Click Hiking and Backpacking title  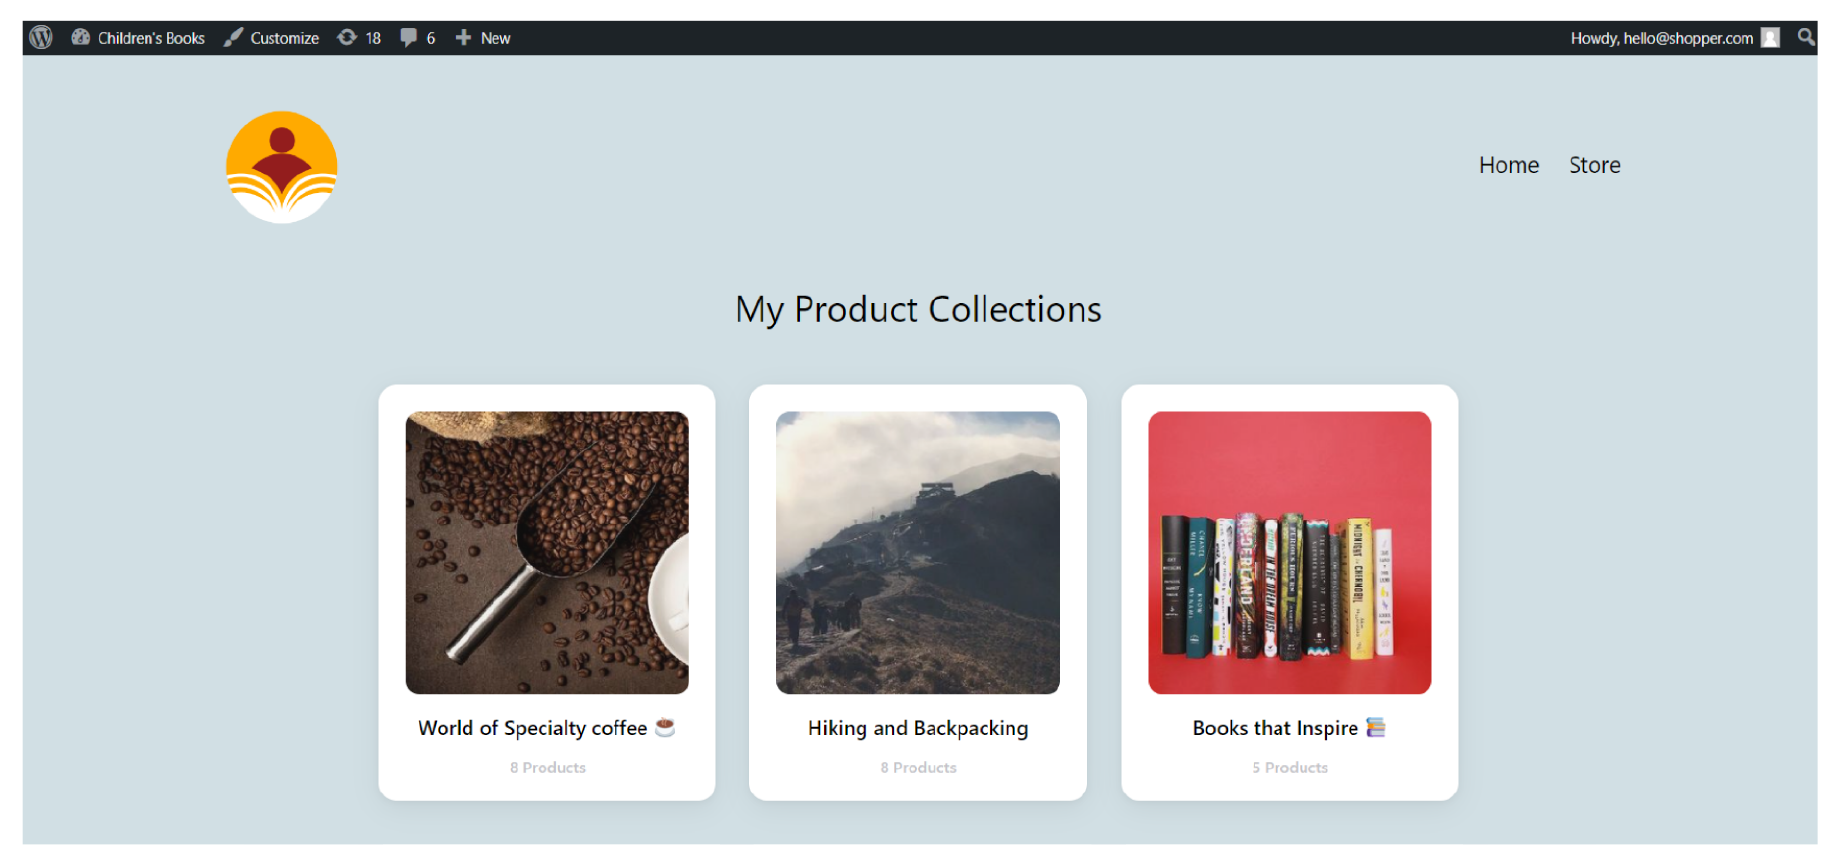(918, 728)
